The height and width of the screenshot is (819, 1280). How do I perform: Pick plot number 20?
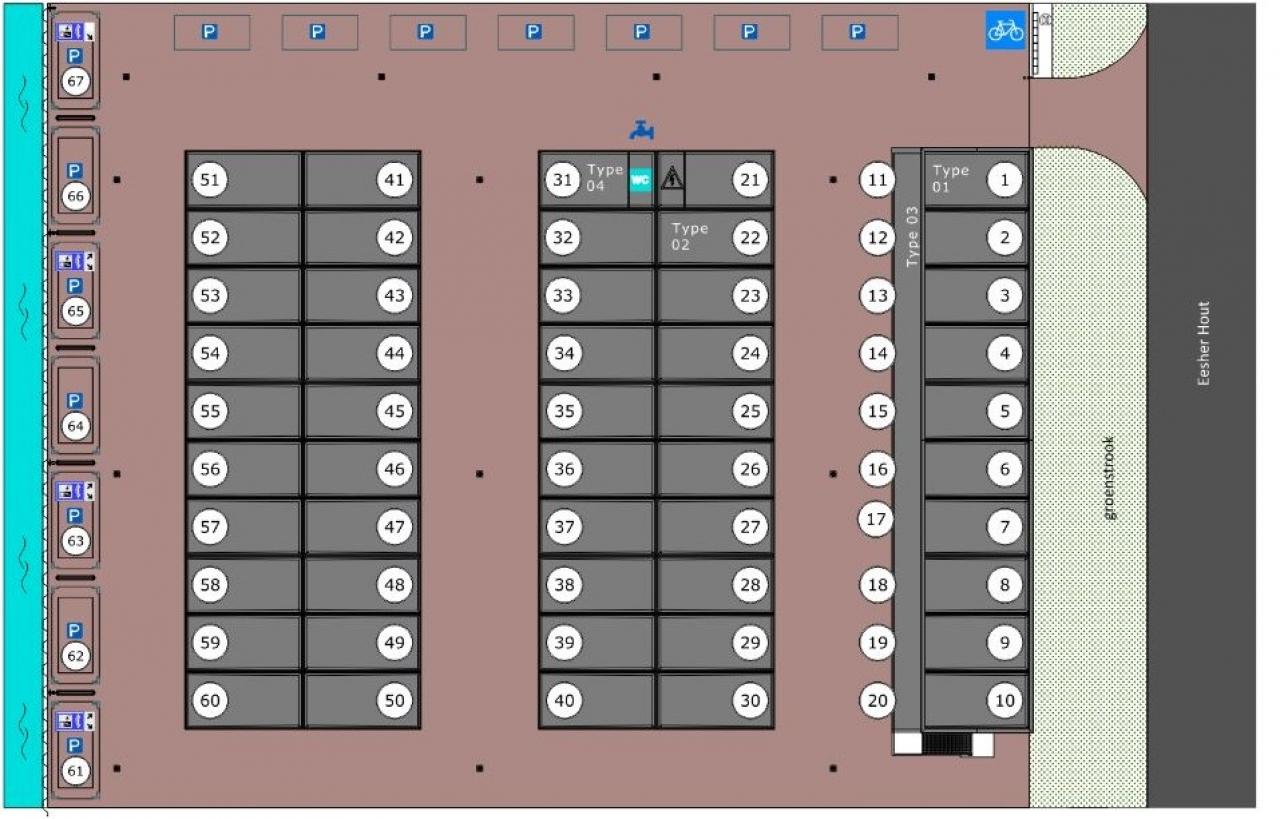coord(877,701)
